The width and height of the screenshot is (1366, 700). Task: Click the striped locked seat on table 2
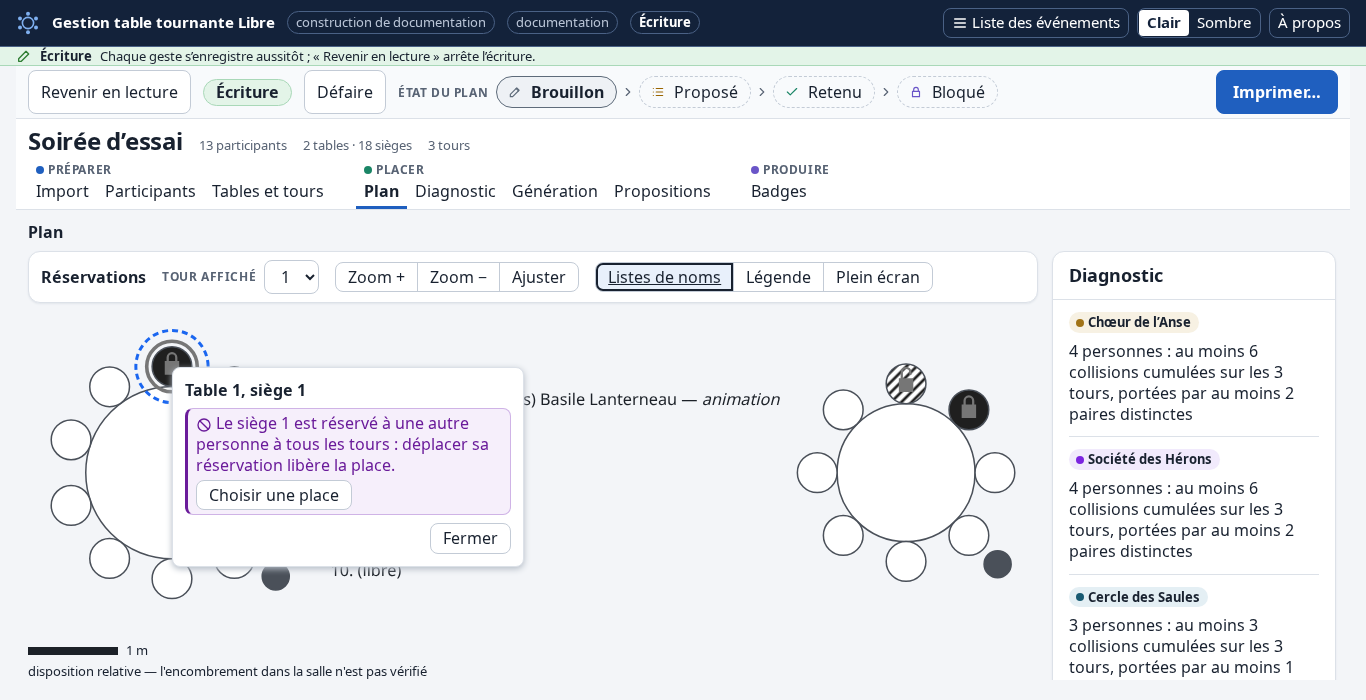click(906, 384)
